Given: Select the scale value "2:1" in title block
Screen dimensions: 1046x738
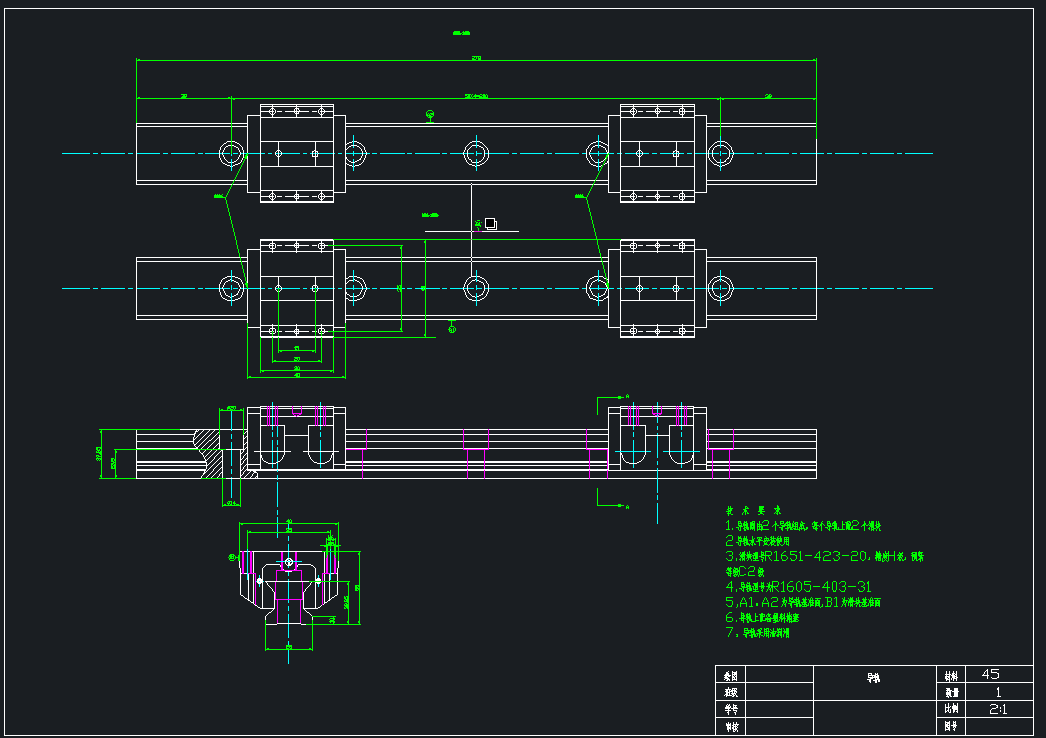Looking at the screenshot, I should pos(998,709).
